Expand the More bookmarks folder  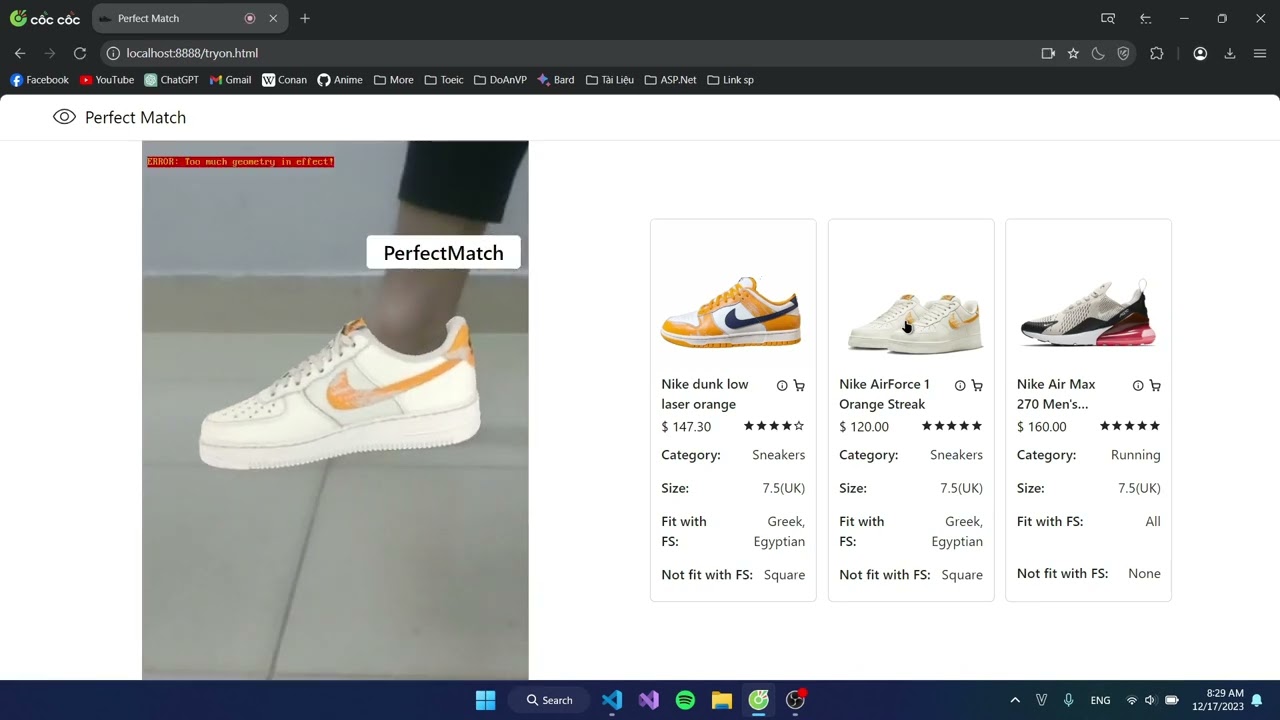tap(393, 80)
